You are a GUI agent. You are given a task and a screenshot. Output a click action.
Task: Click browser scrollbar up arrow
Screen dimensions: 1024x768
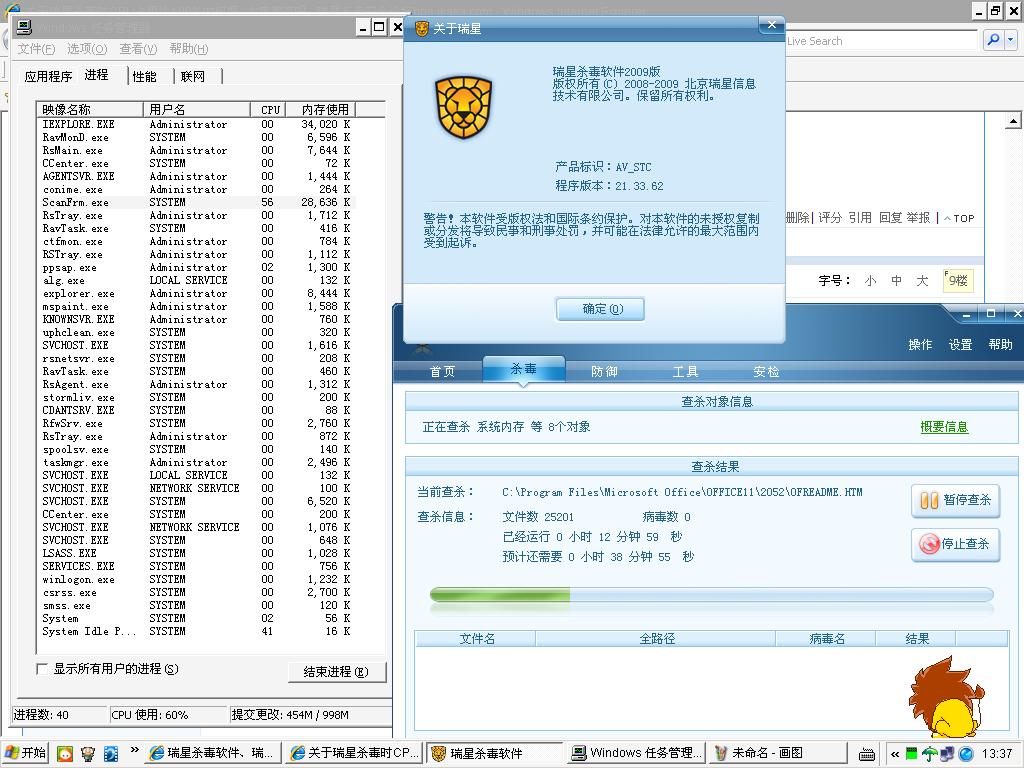pos(1012,121)
